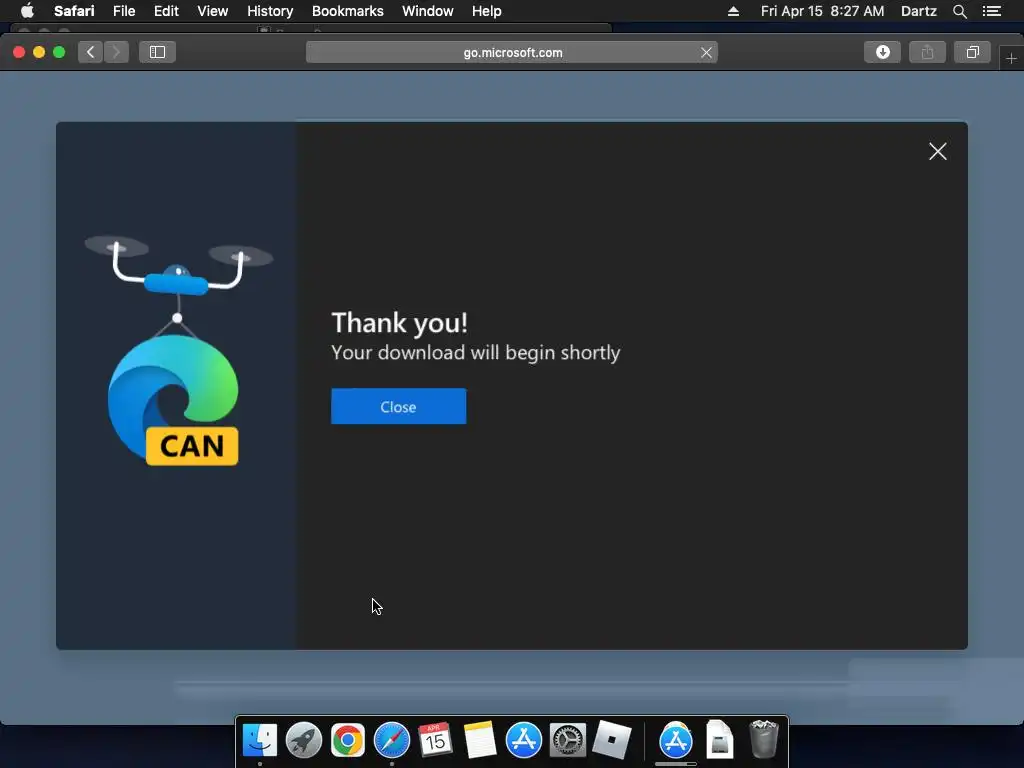Click the date and time in menu bar
This screenshot has height=768, width=1024.
click(x=822, y=11)
